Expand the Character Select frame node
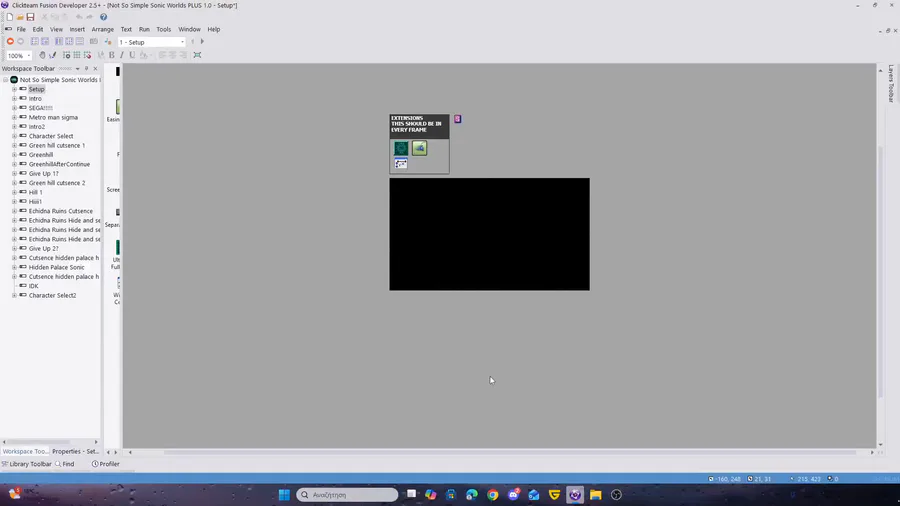The image size is (900, 506). (x=14, y=136)
